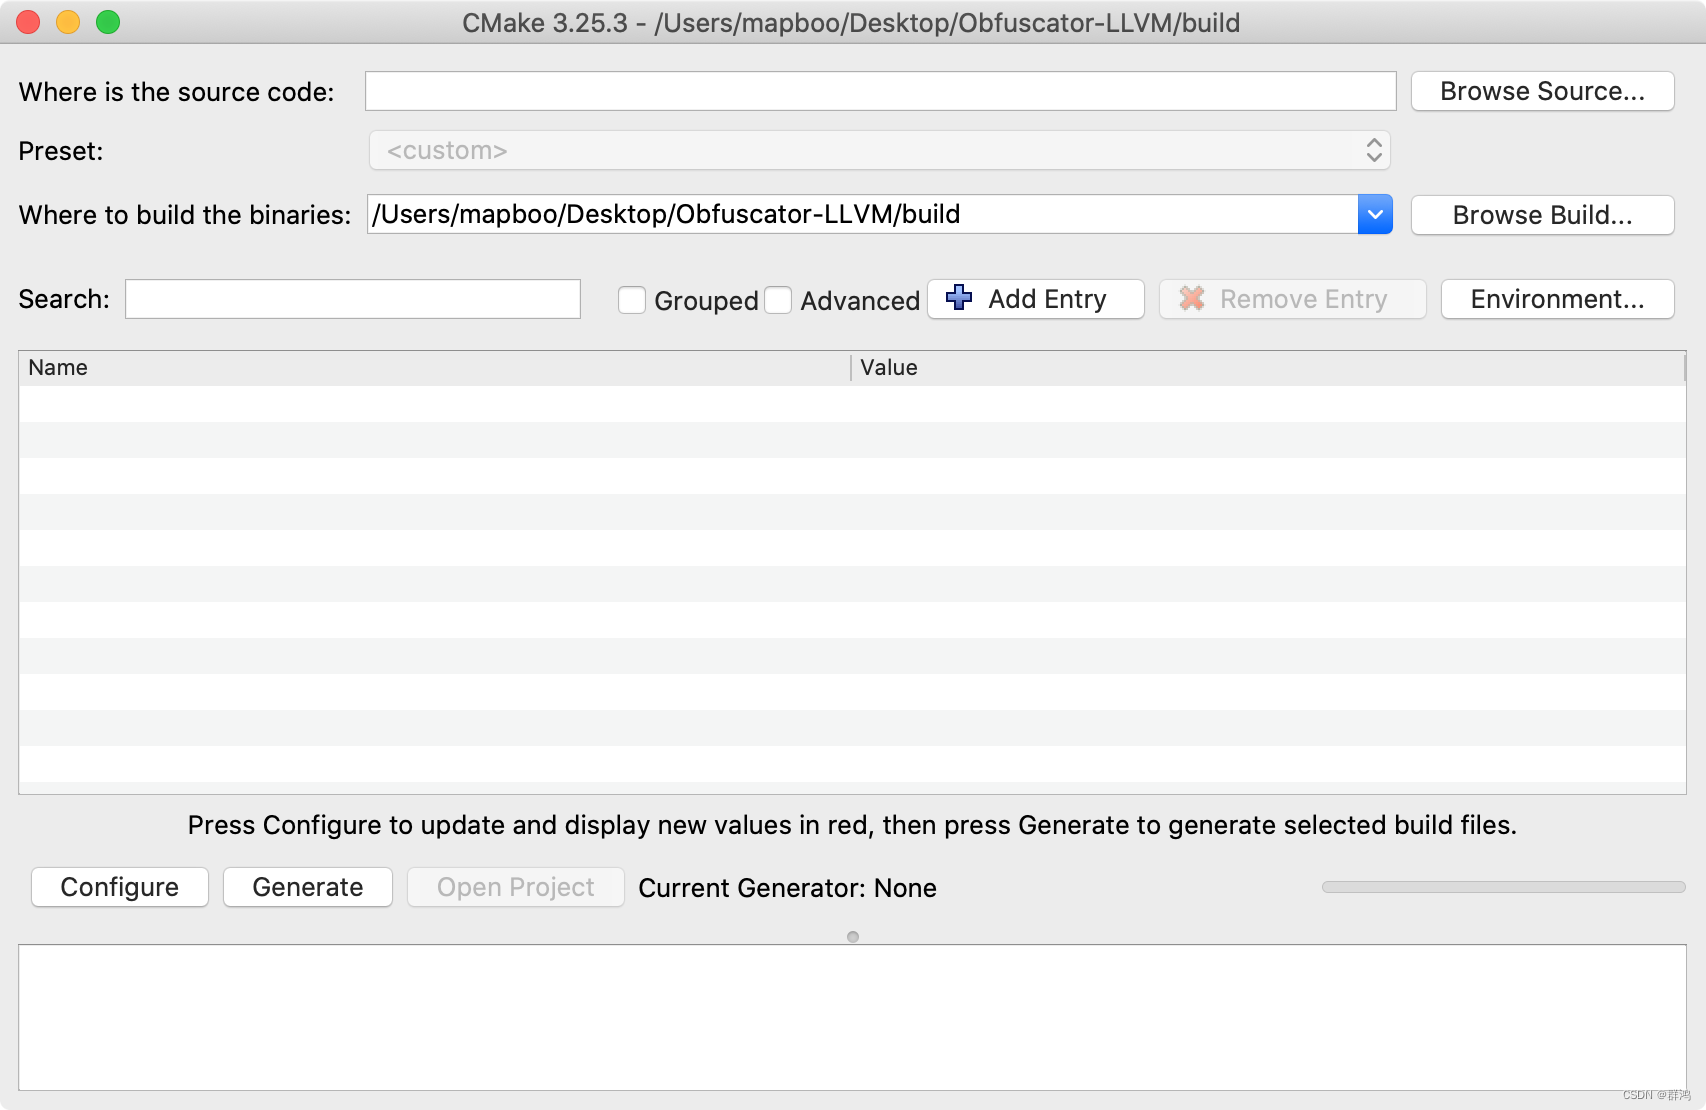
Task: Click the green zoom window button
Action: [108, 22]
